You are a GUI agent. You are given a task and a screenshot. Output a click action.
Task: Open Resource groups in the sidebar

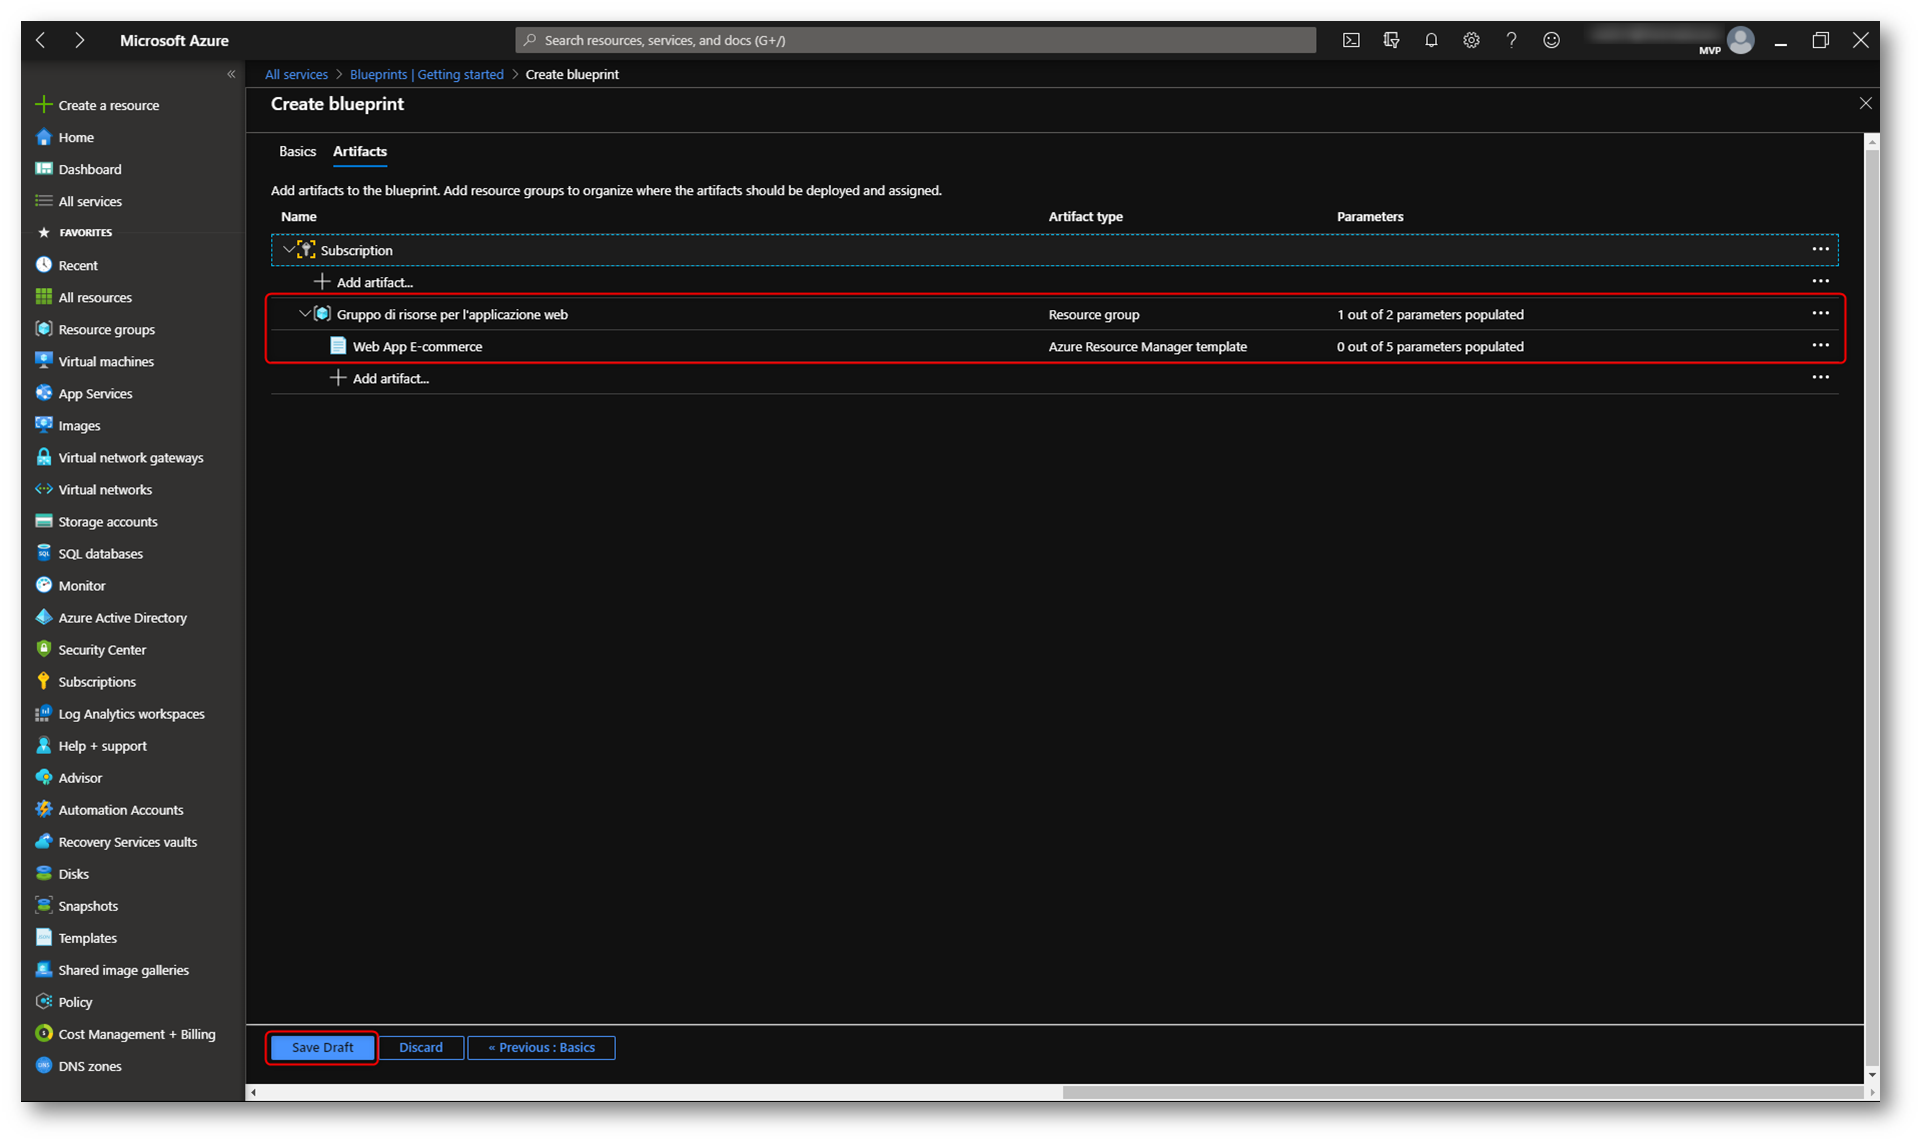pyautogui.click(x=106, y=329)
